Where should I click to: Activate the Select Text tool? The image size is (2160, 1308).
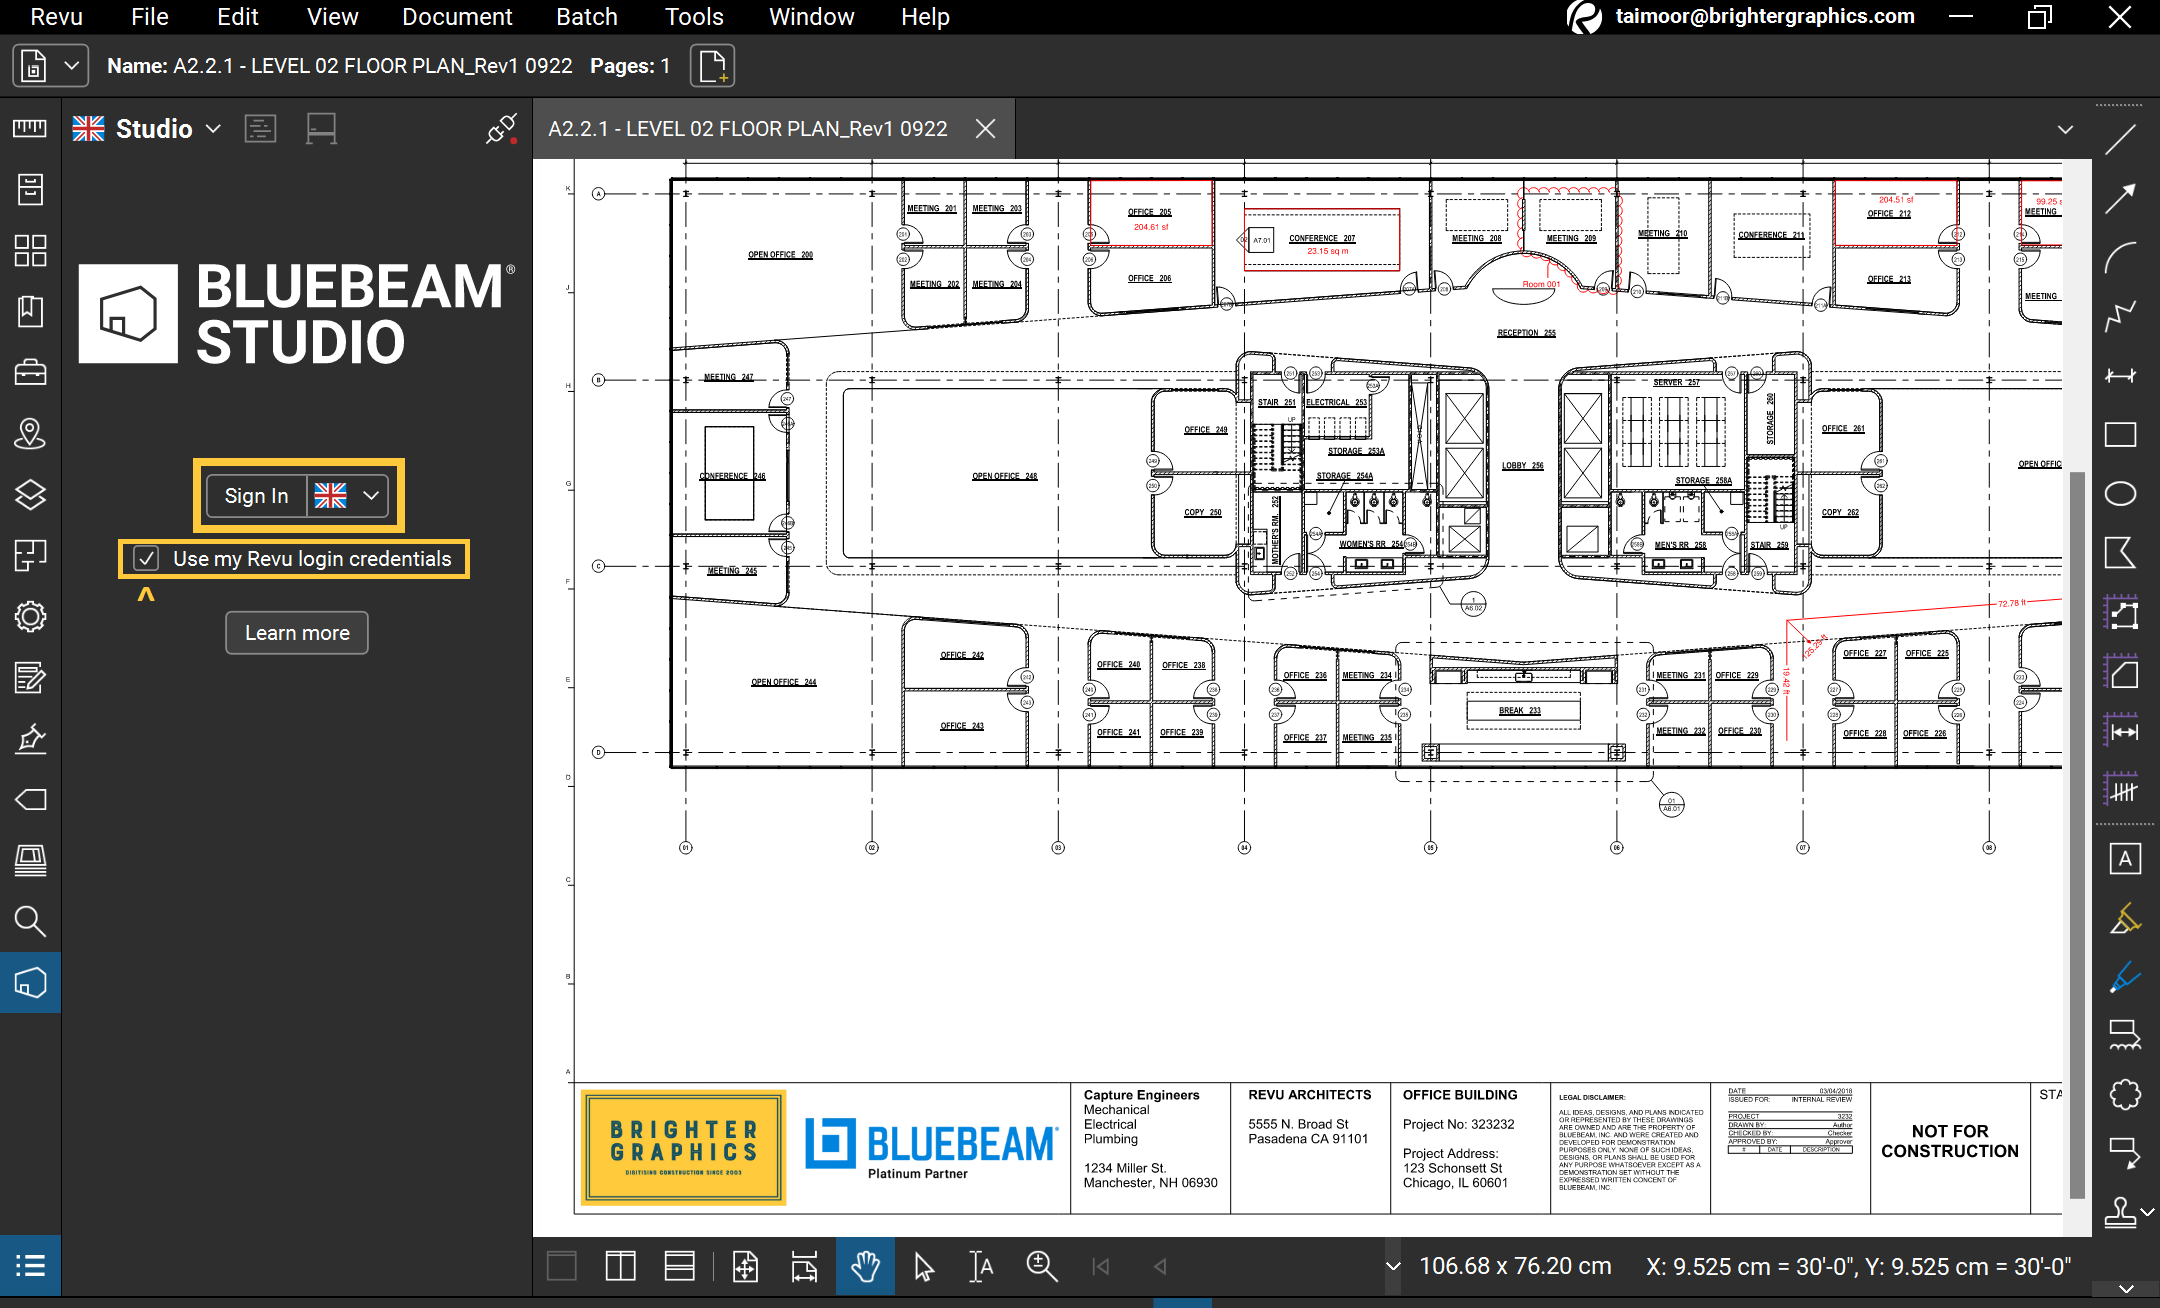(x=980, y=1266)
